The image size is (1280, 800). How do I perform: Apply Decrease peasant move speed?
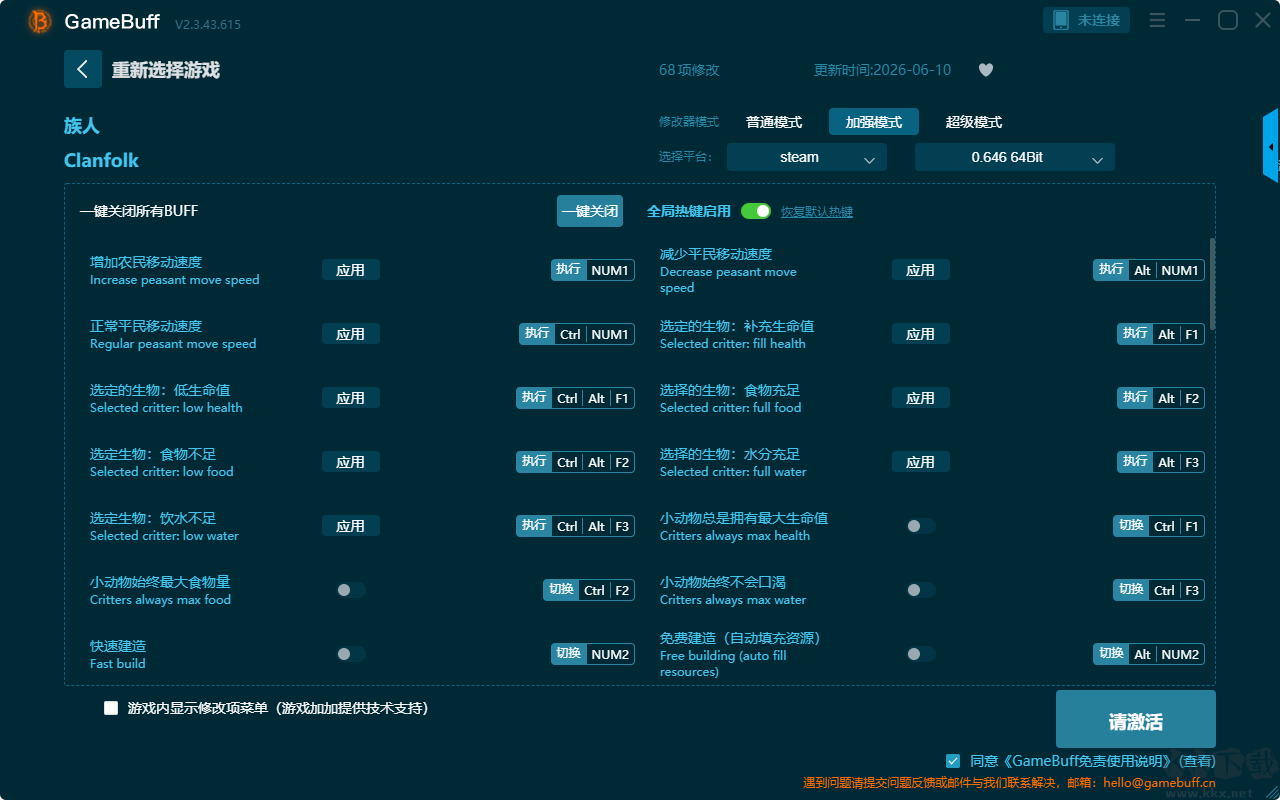point(921,270)
